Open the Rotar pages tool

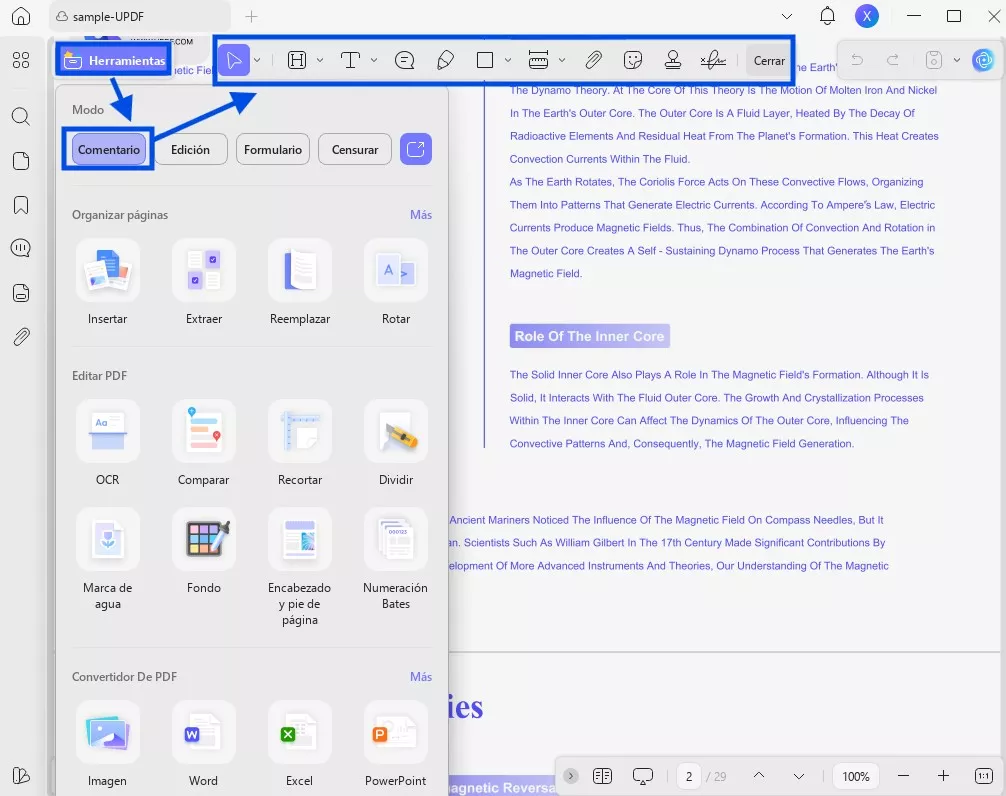(x=396, y=282)
